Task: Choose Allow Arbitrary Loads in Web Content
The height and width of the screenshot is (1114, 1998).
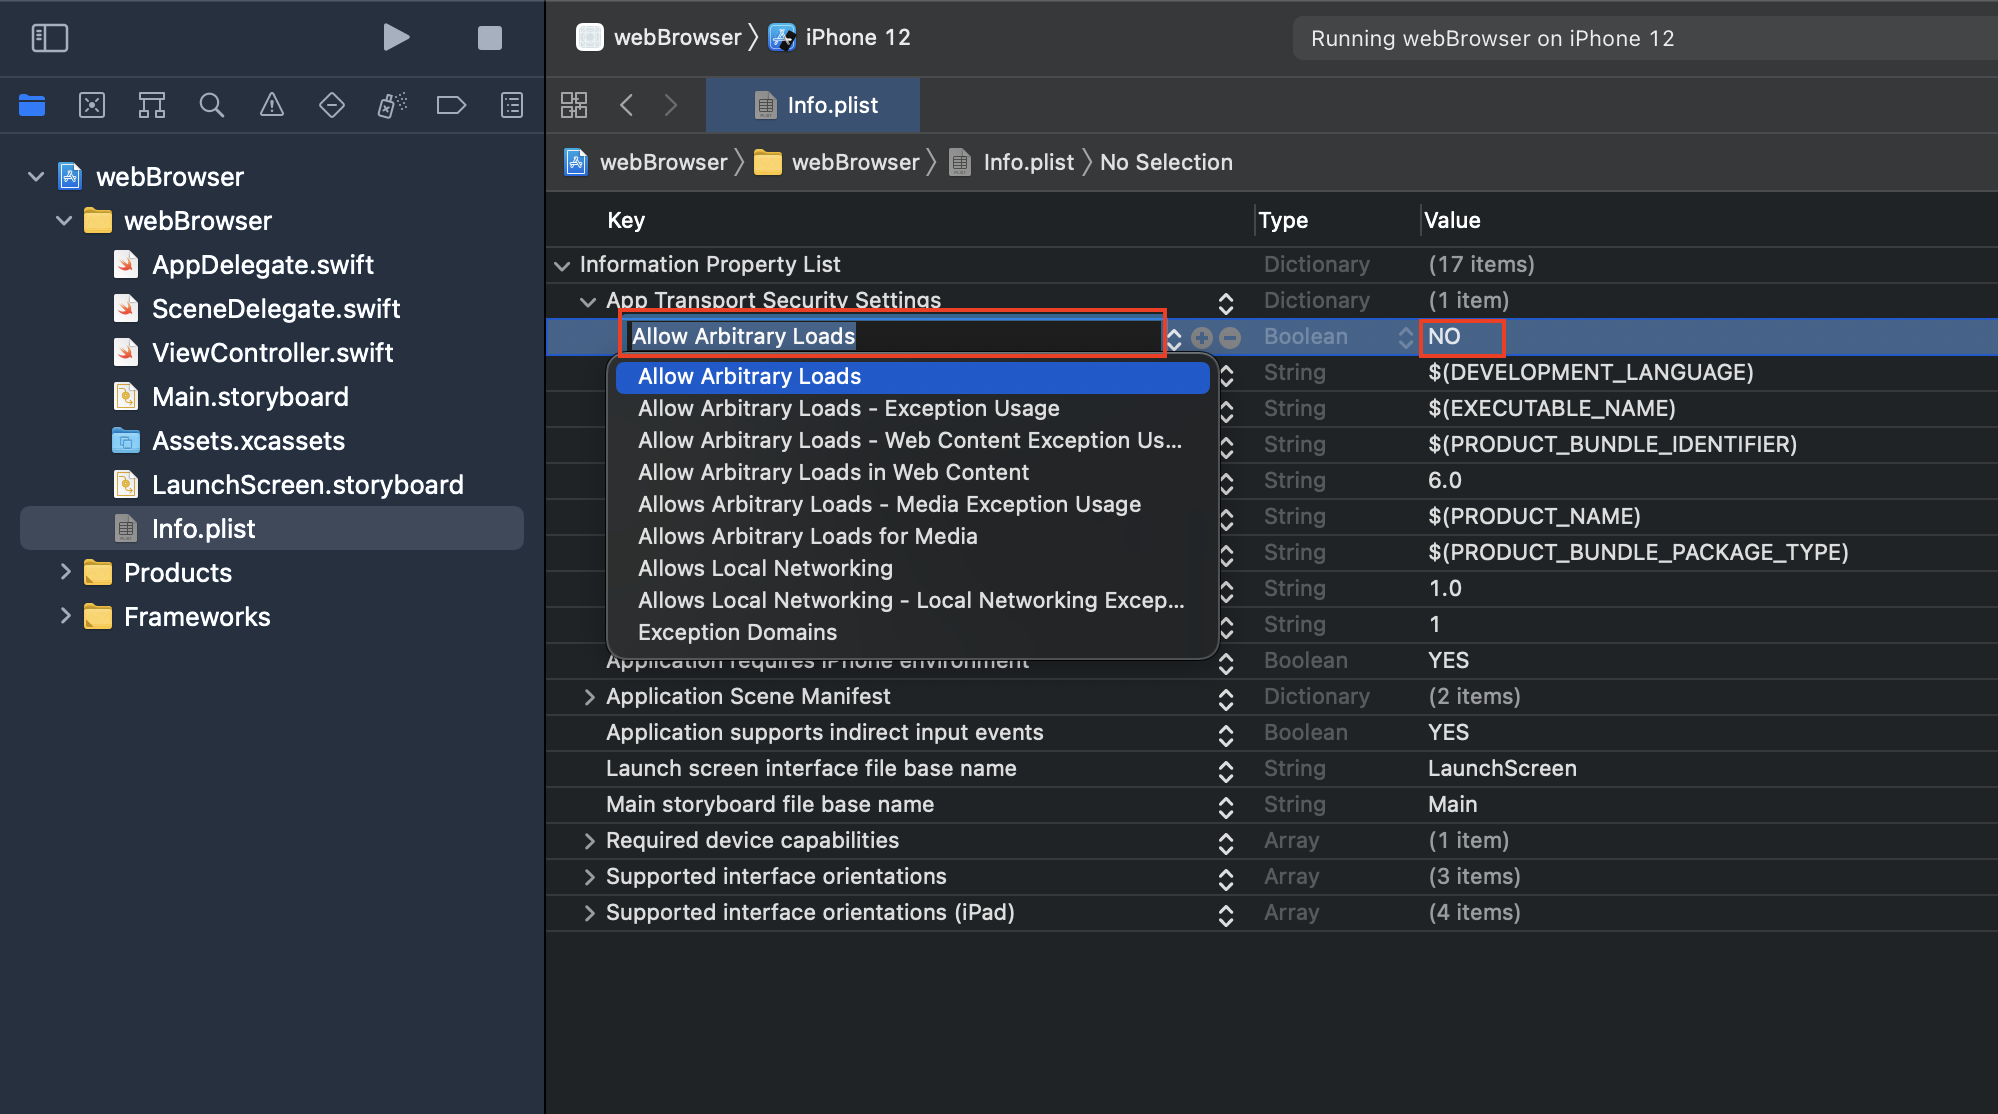Action: point(912,473)
